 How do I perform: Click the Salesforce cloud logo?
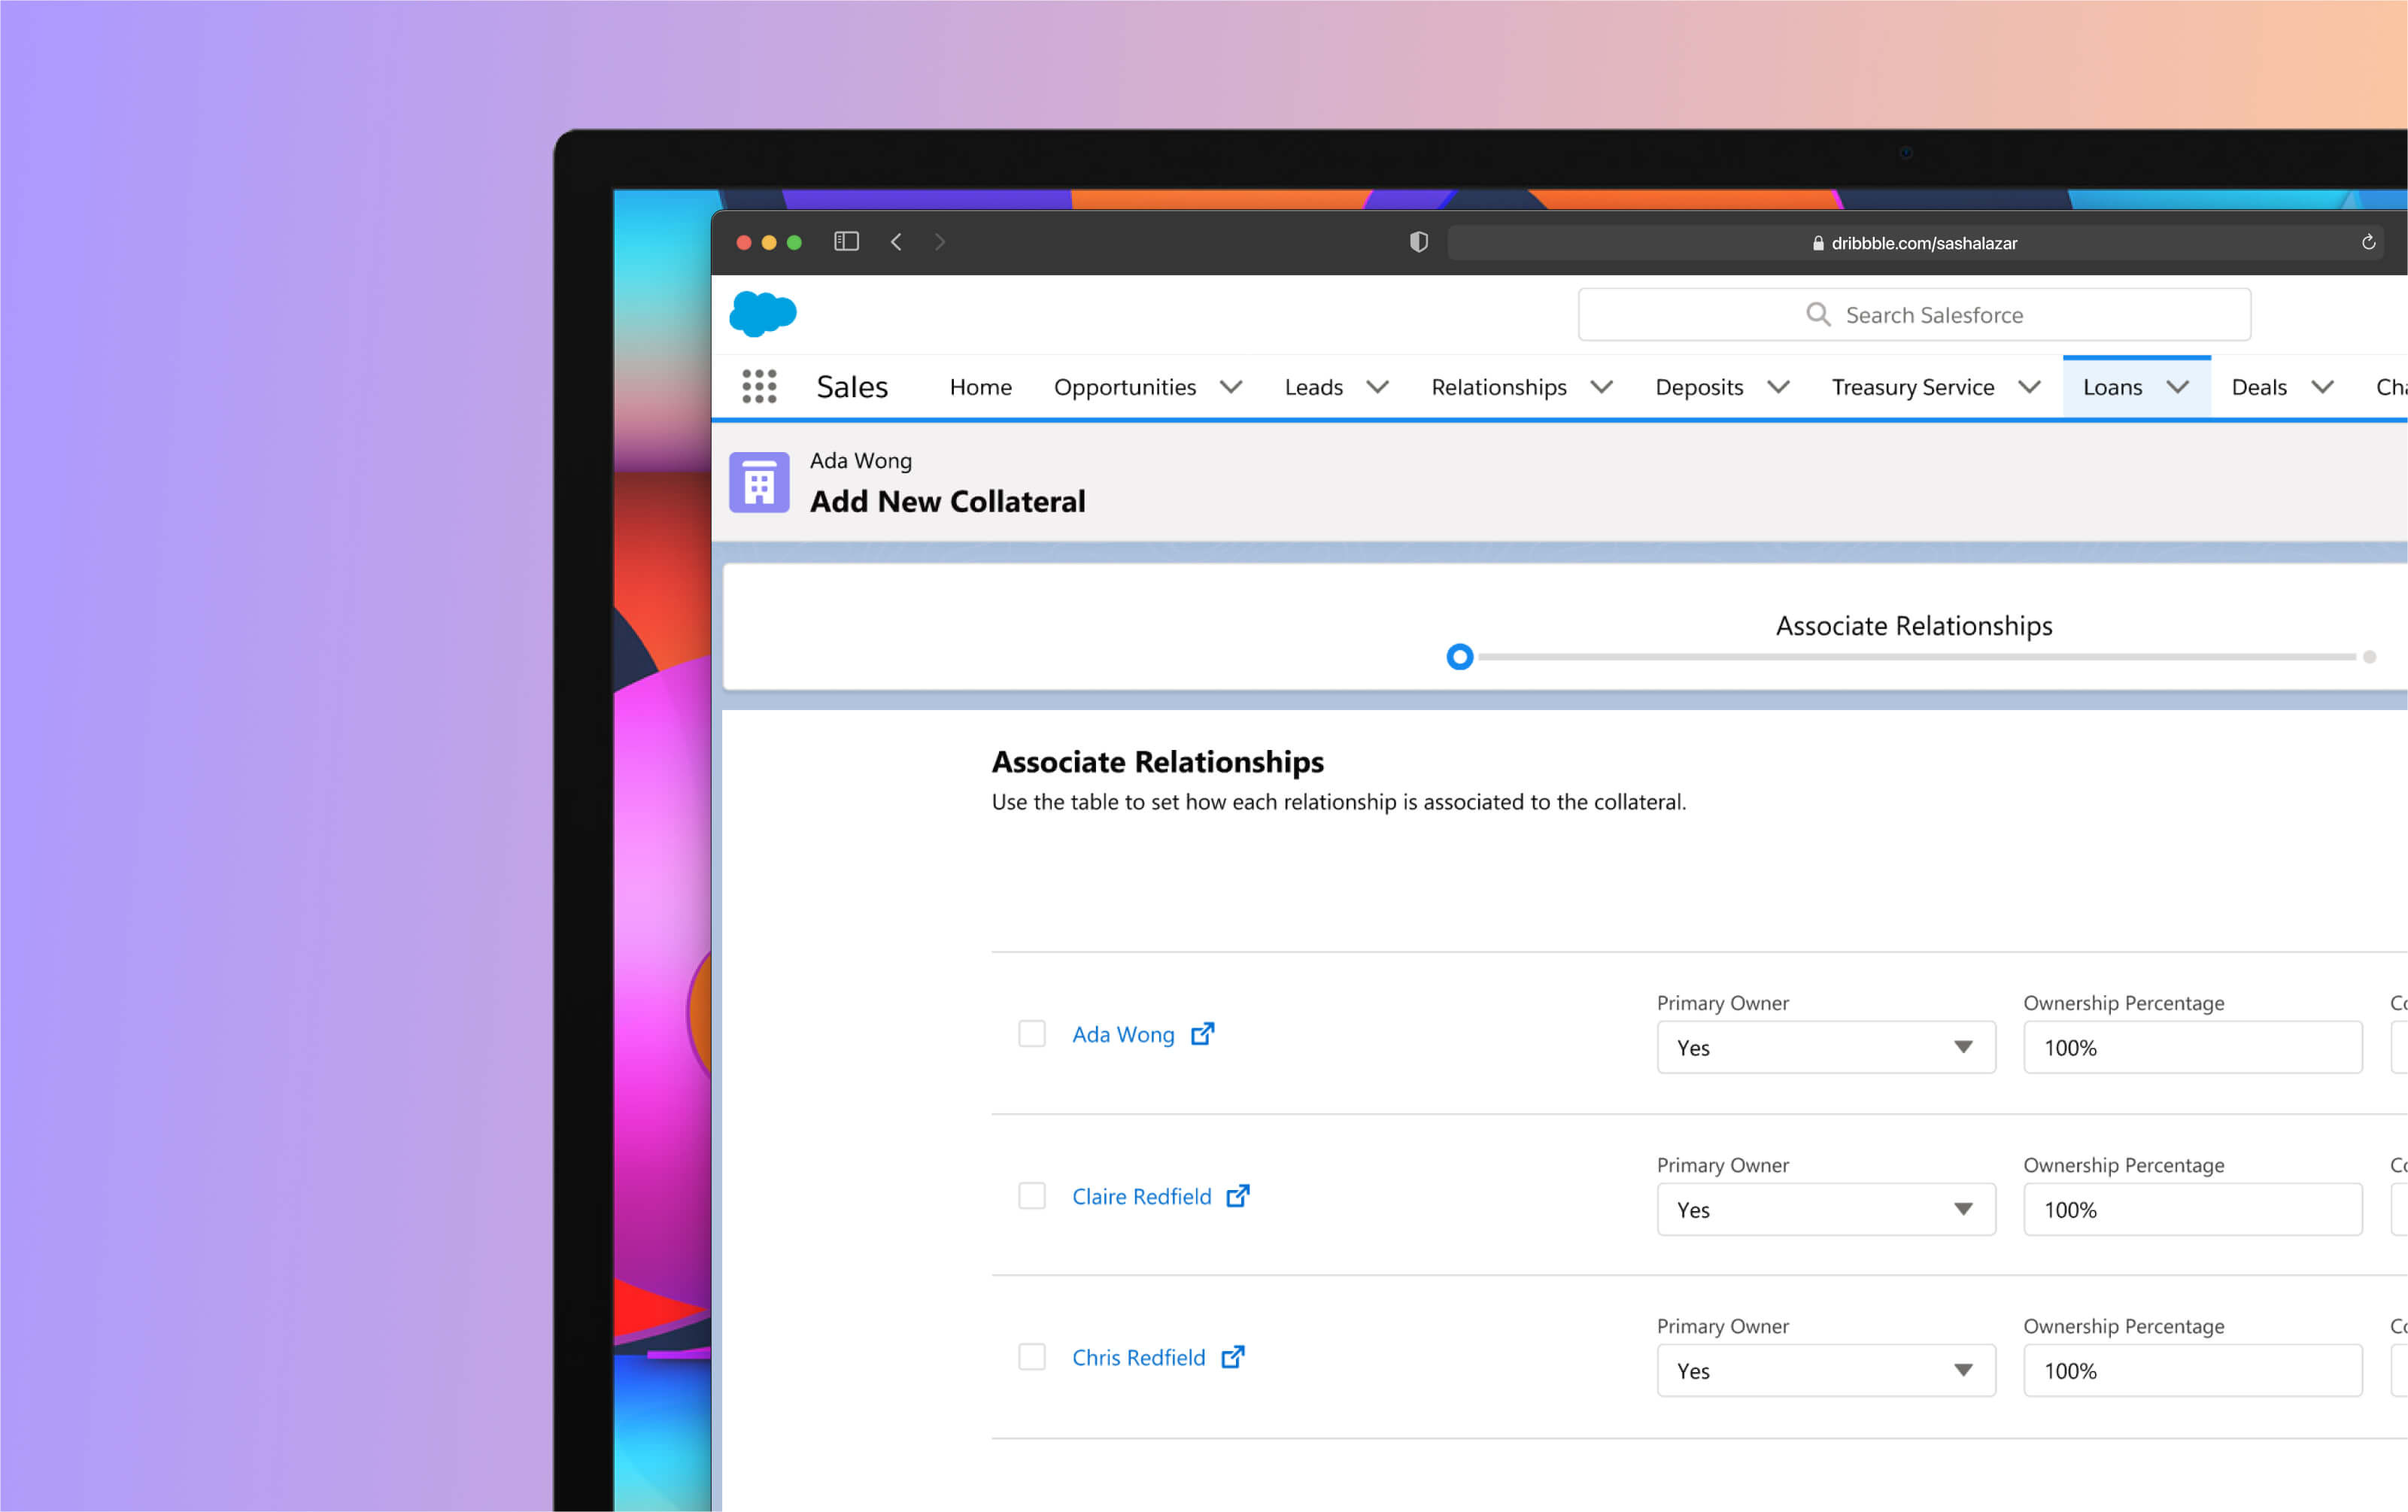763,314
